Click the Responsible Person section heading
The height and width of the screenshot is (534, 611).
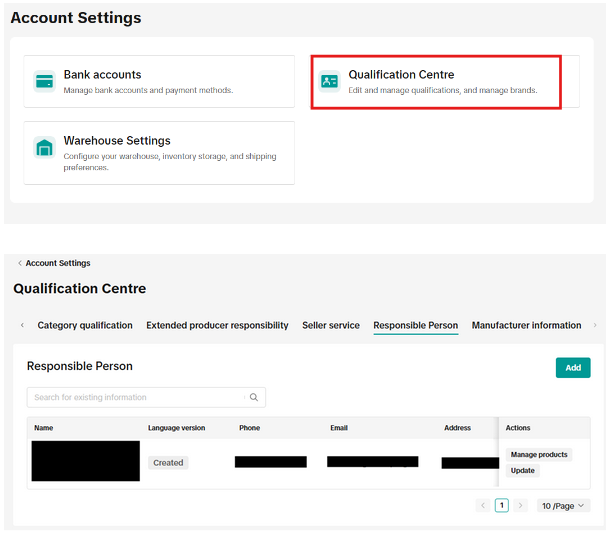80,366
